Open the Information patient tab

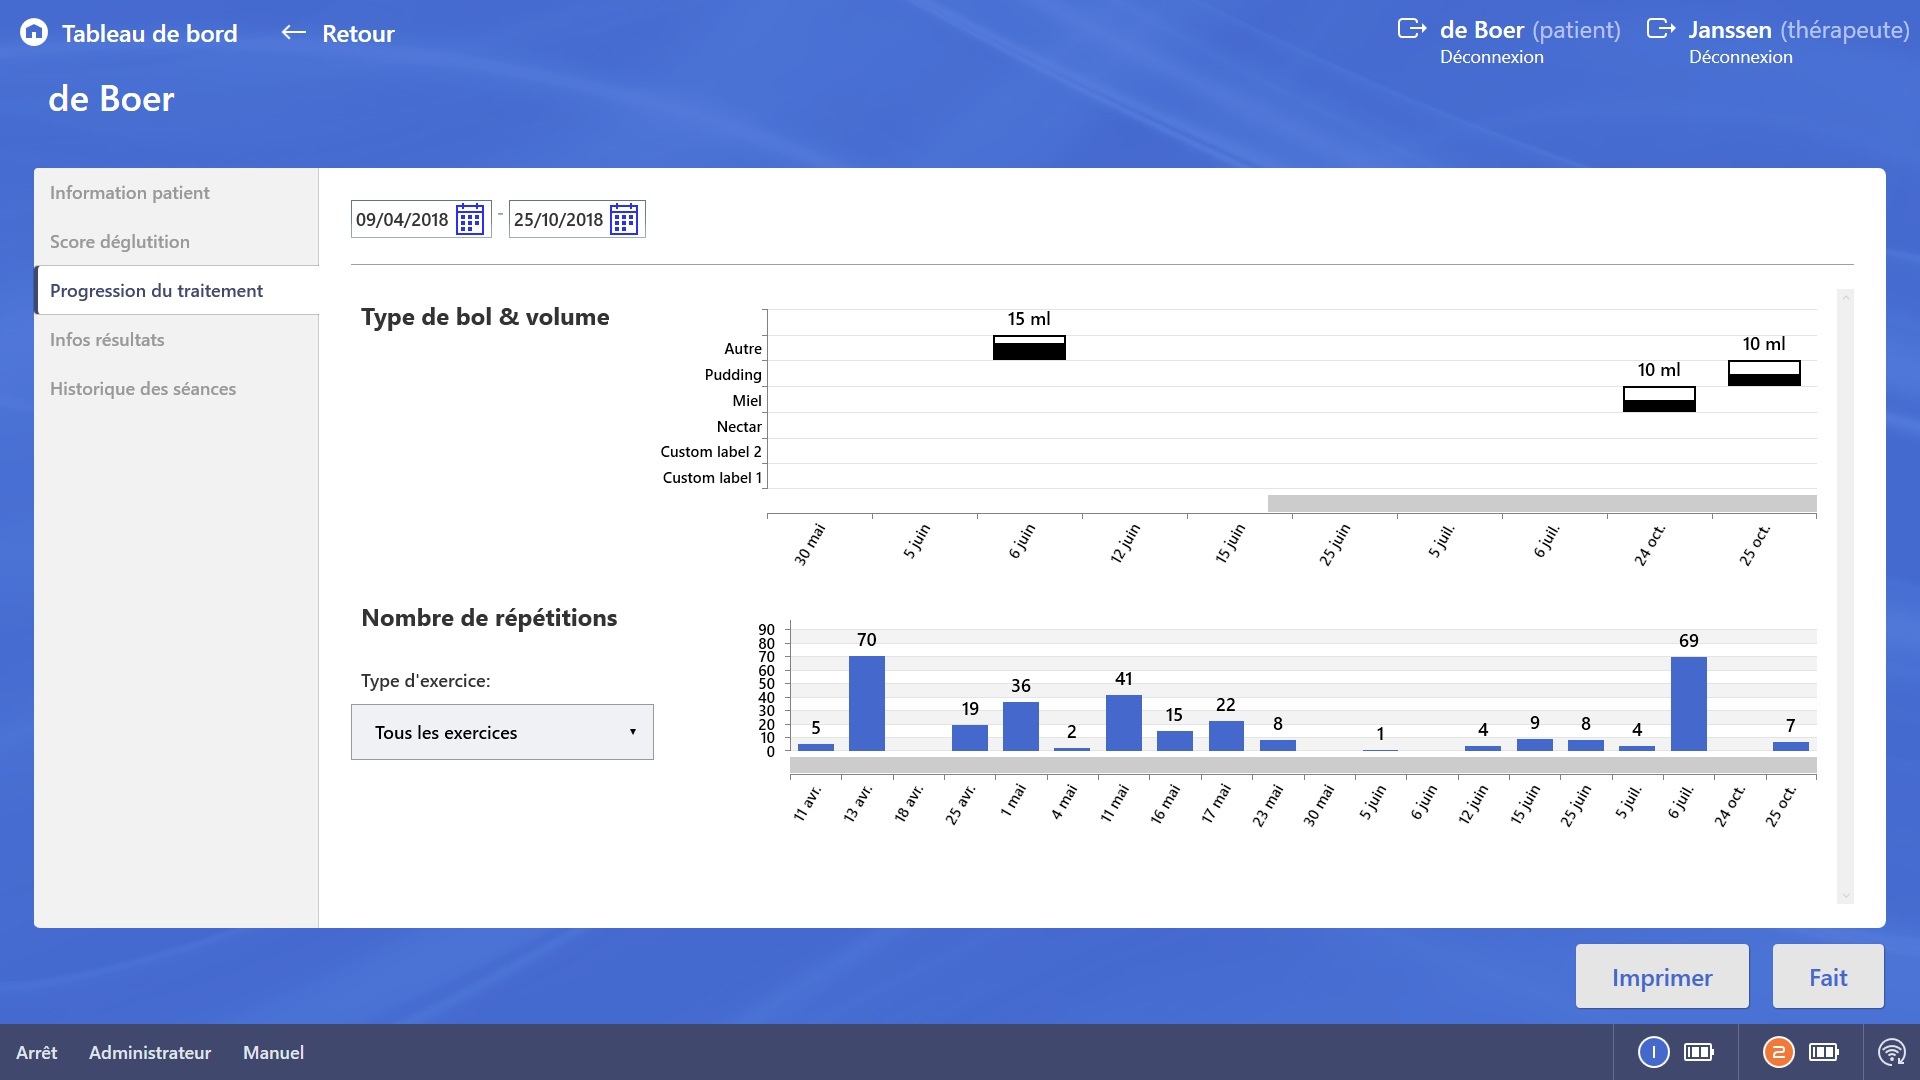pyautogui.click(x=176, y=192)
